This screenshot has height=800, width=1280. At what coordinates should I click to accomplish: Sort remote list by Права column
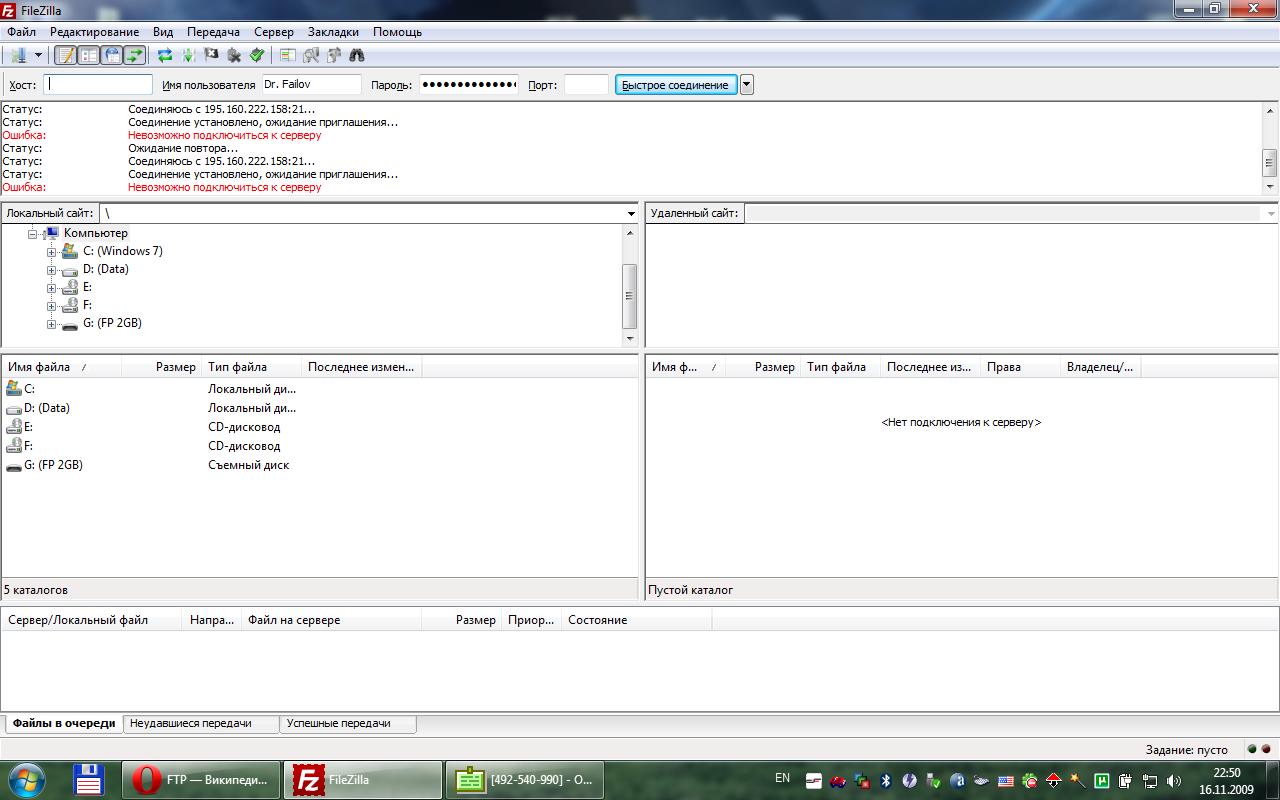pos(1020,367)
